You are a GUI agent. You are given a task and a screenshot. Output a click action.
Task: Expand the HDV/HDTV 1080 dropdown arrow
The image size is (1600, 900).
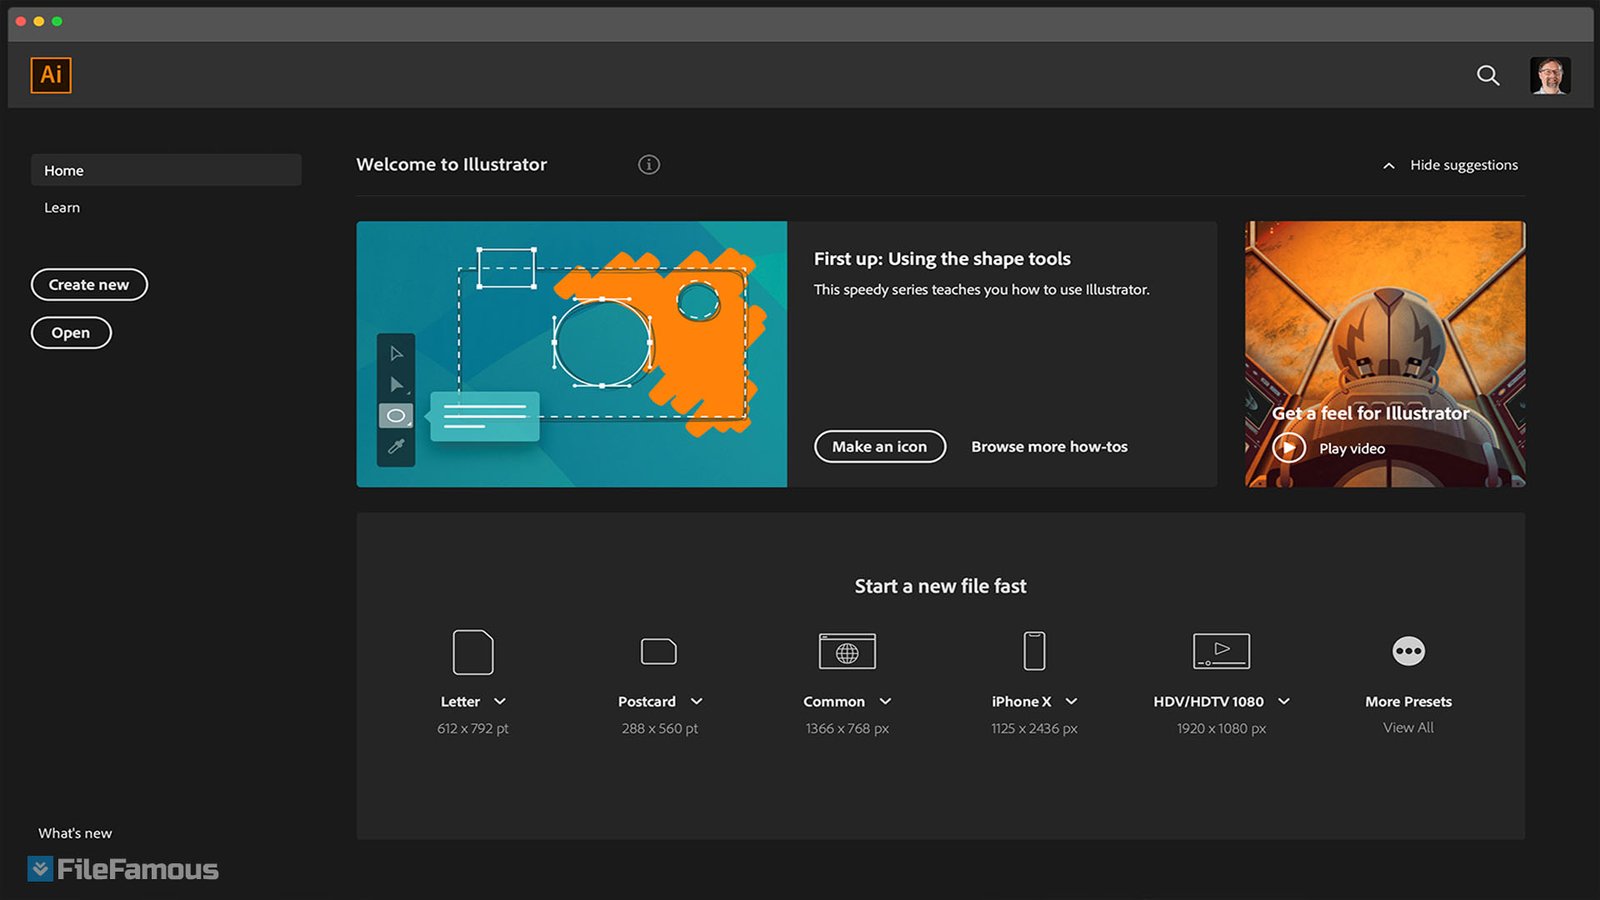[x=1284, y=701]
